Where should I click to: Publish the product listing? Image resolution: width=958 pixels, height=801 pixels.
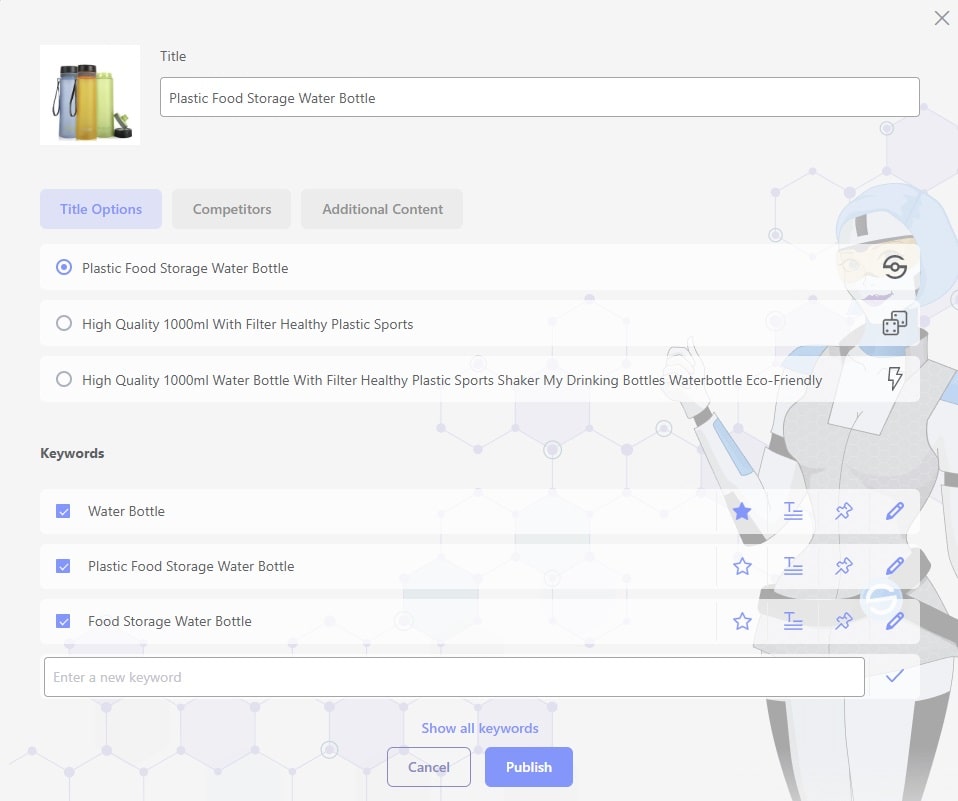click(528, 767)
